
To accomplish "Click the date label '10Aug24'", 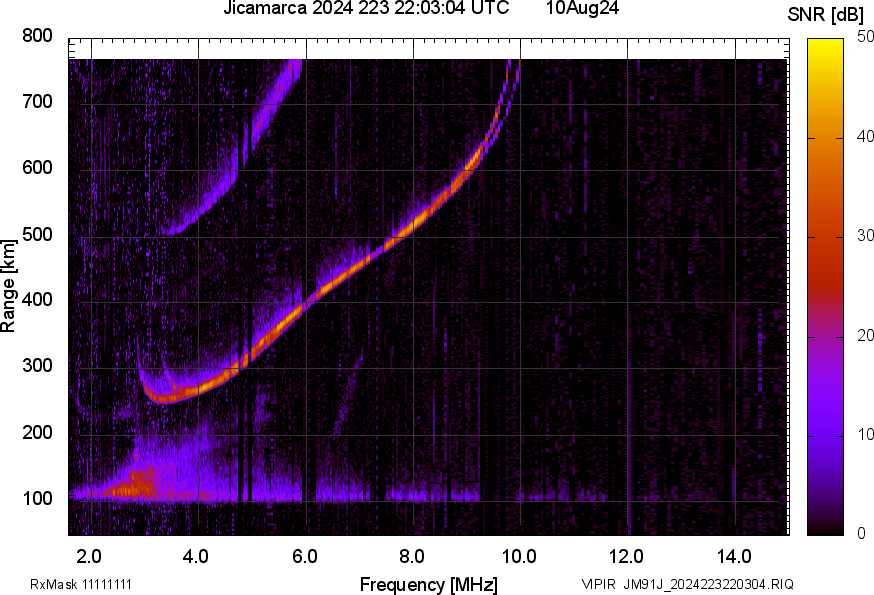I will pyautogui.click(x=582, y=8).
